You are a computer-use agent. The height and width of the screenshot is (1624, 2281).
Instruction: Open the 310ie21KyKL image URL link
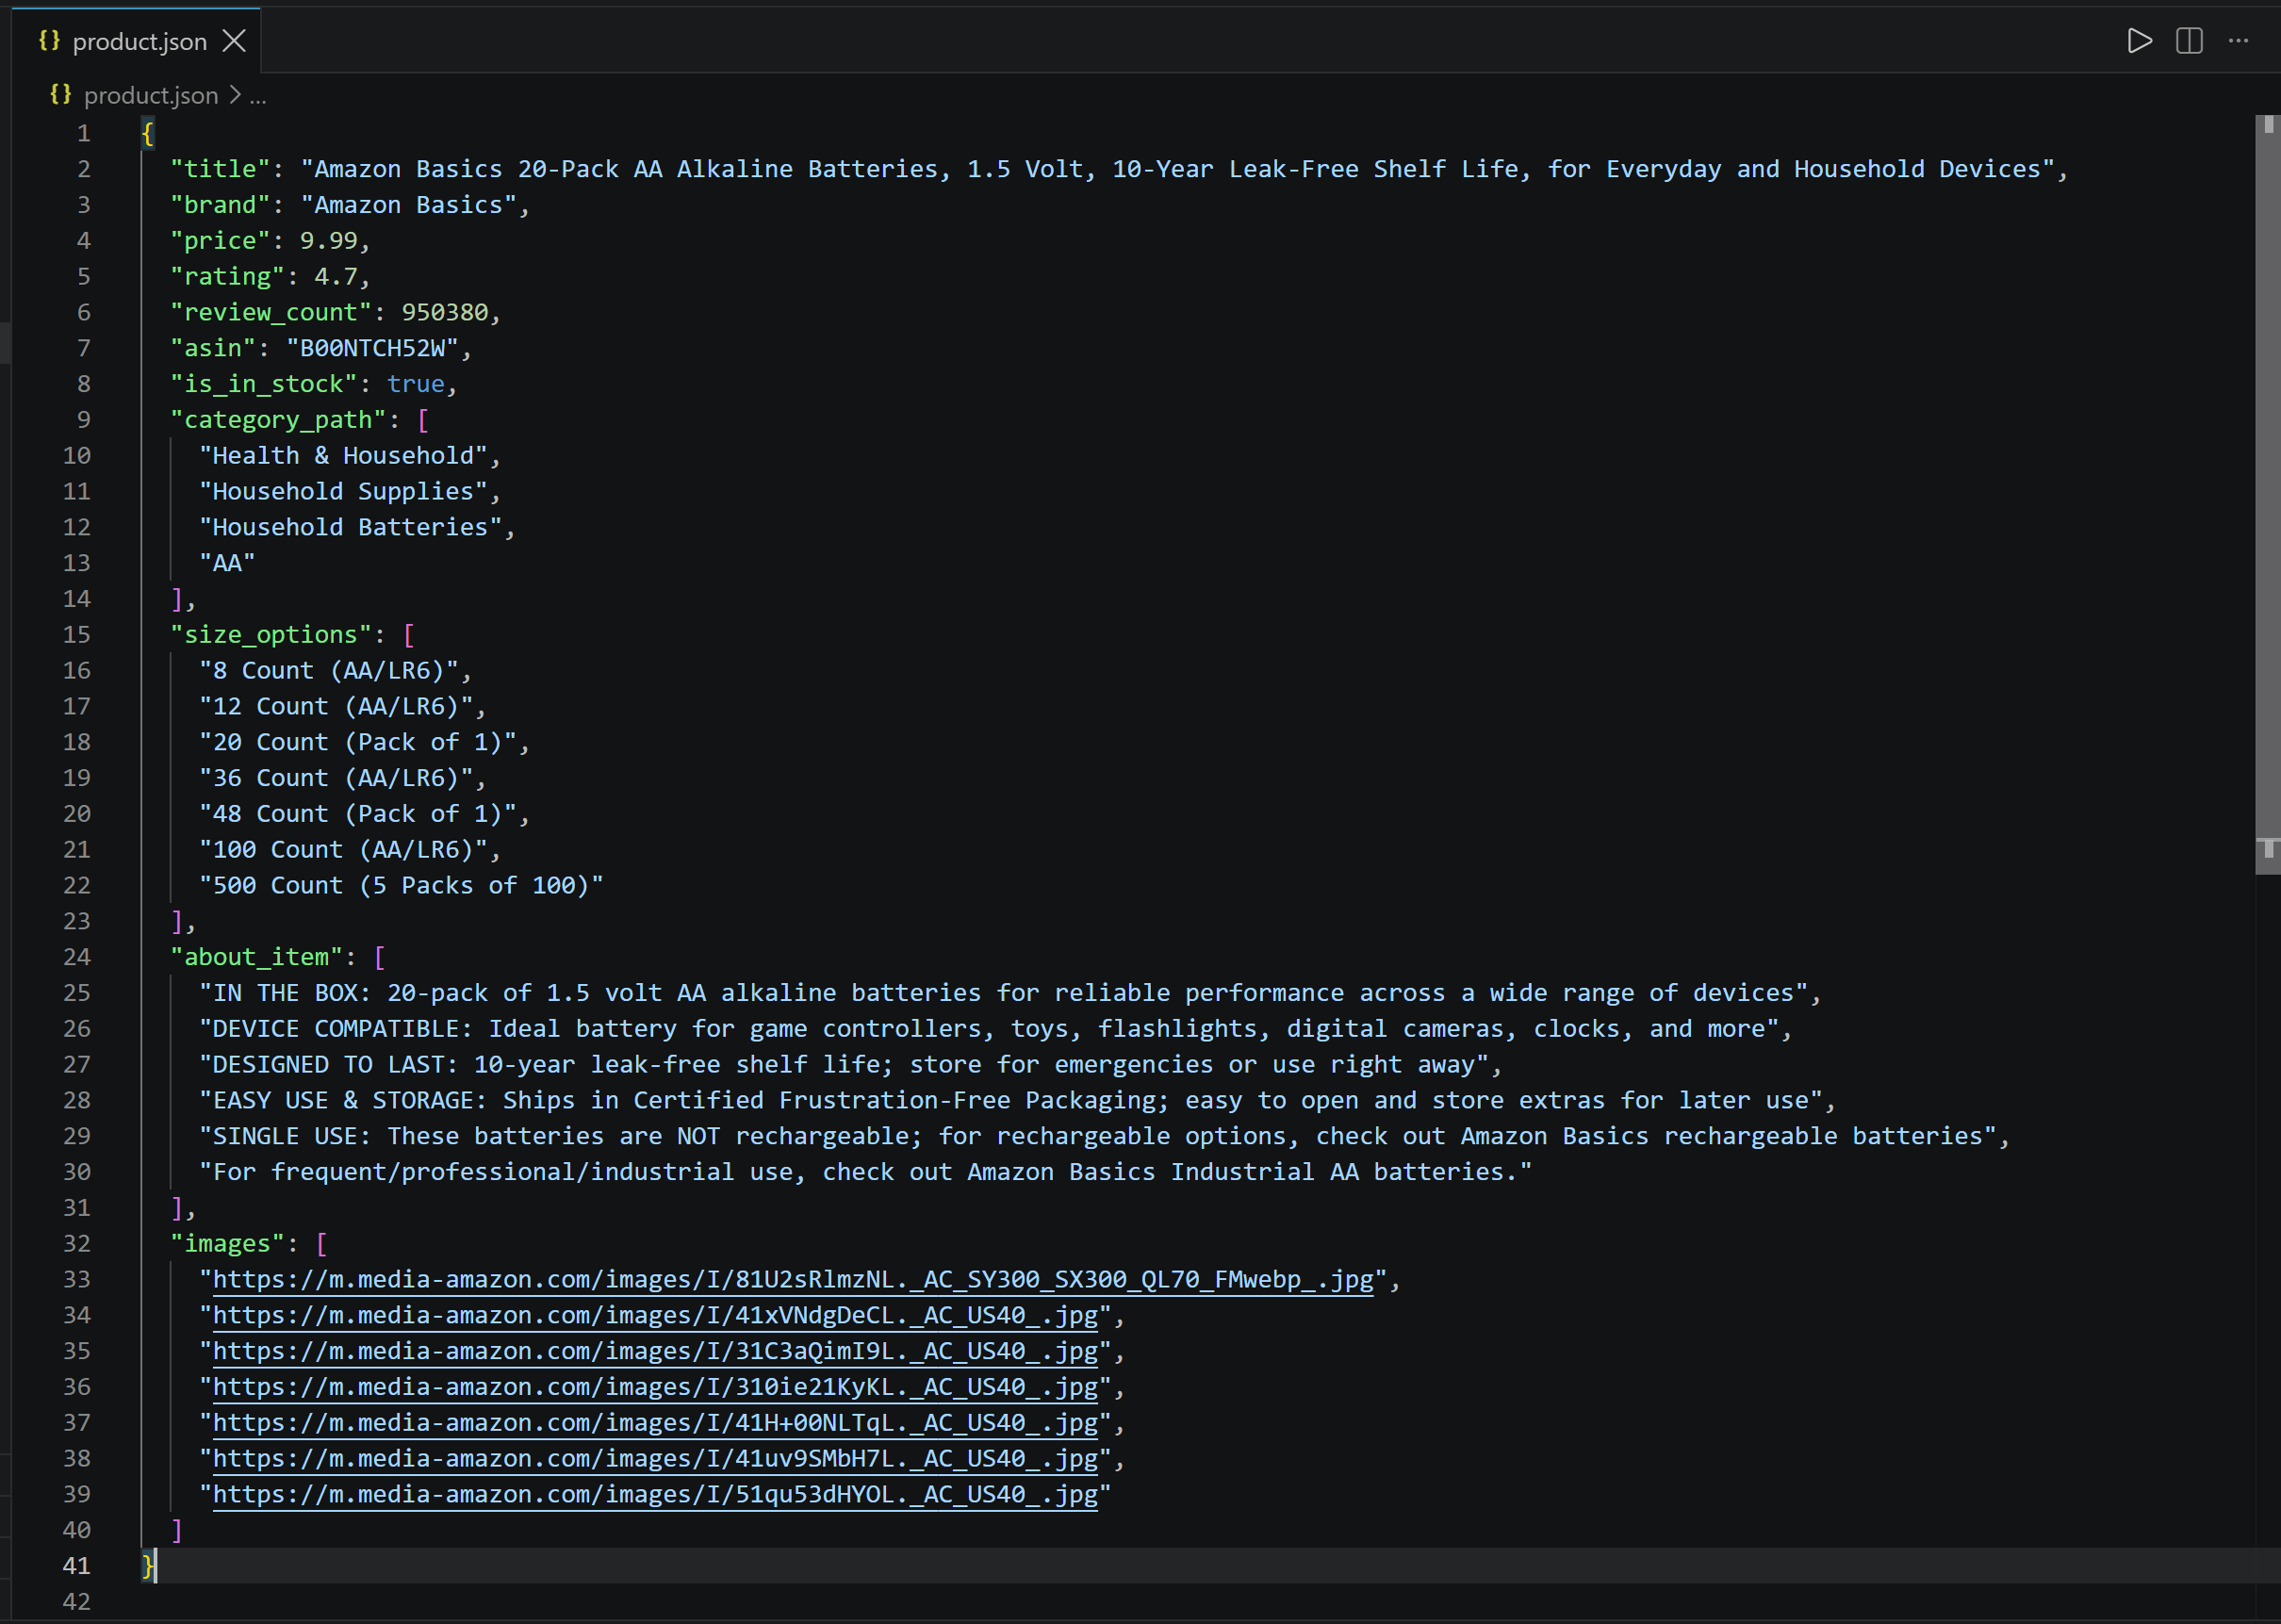655,1387
